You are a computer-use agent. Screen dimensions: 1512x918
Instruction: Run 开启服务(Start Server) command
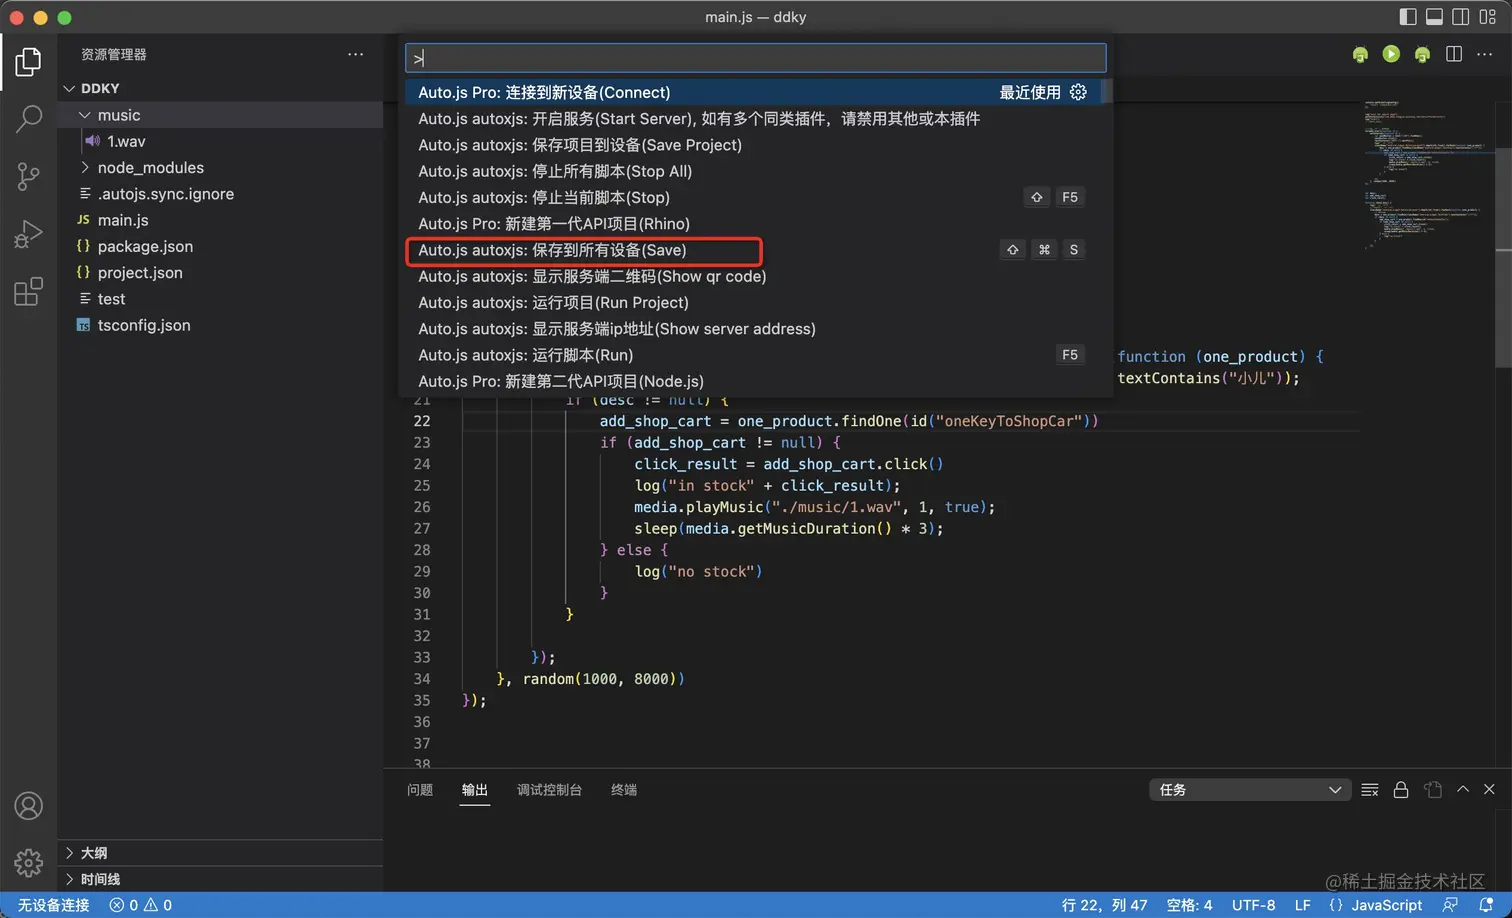pos(755,118)
